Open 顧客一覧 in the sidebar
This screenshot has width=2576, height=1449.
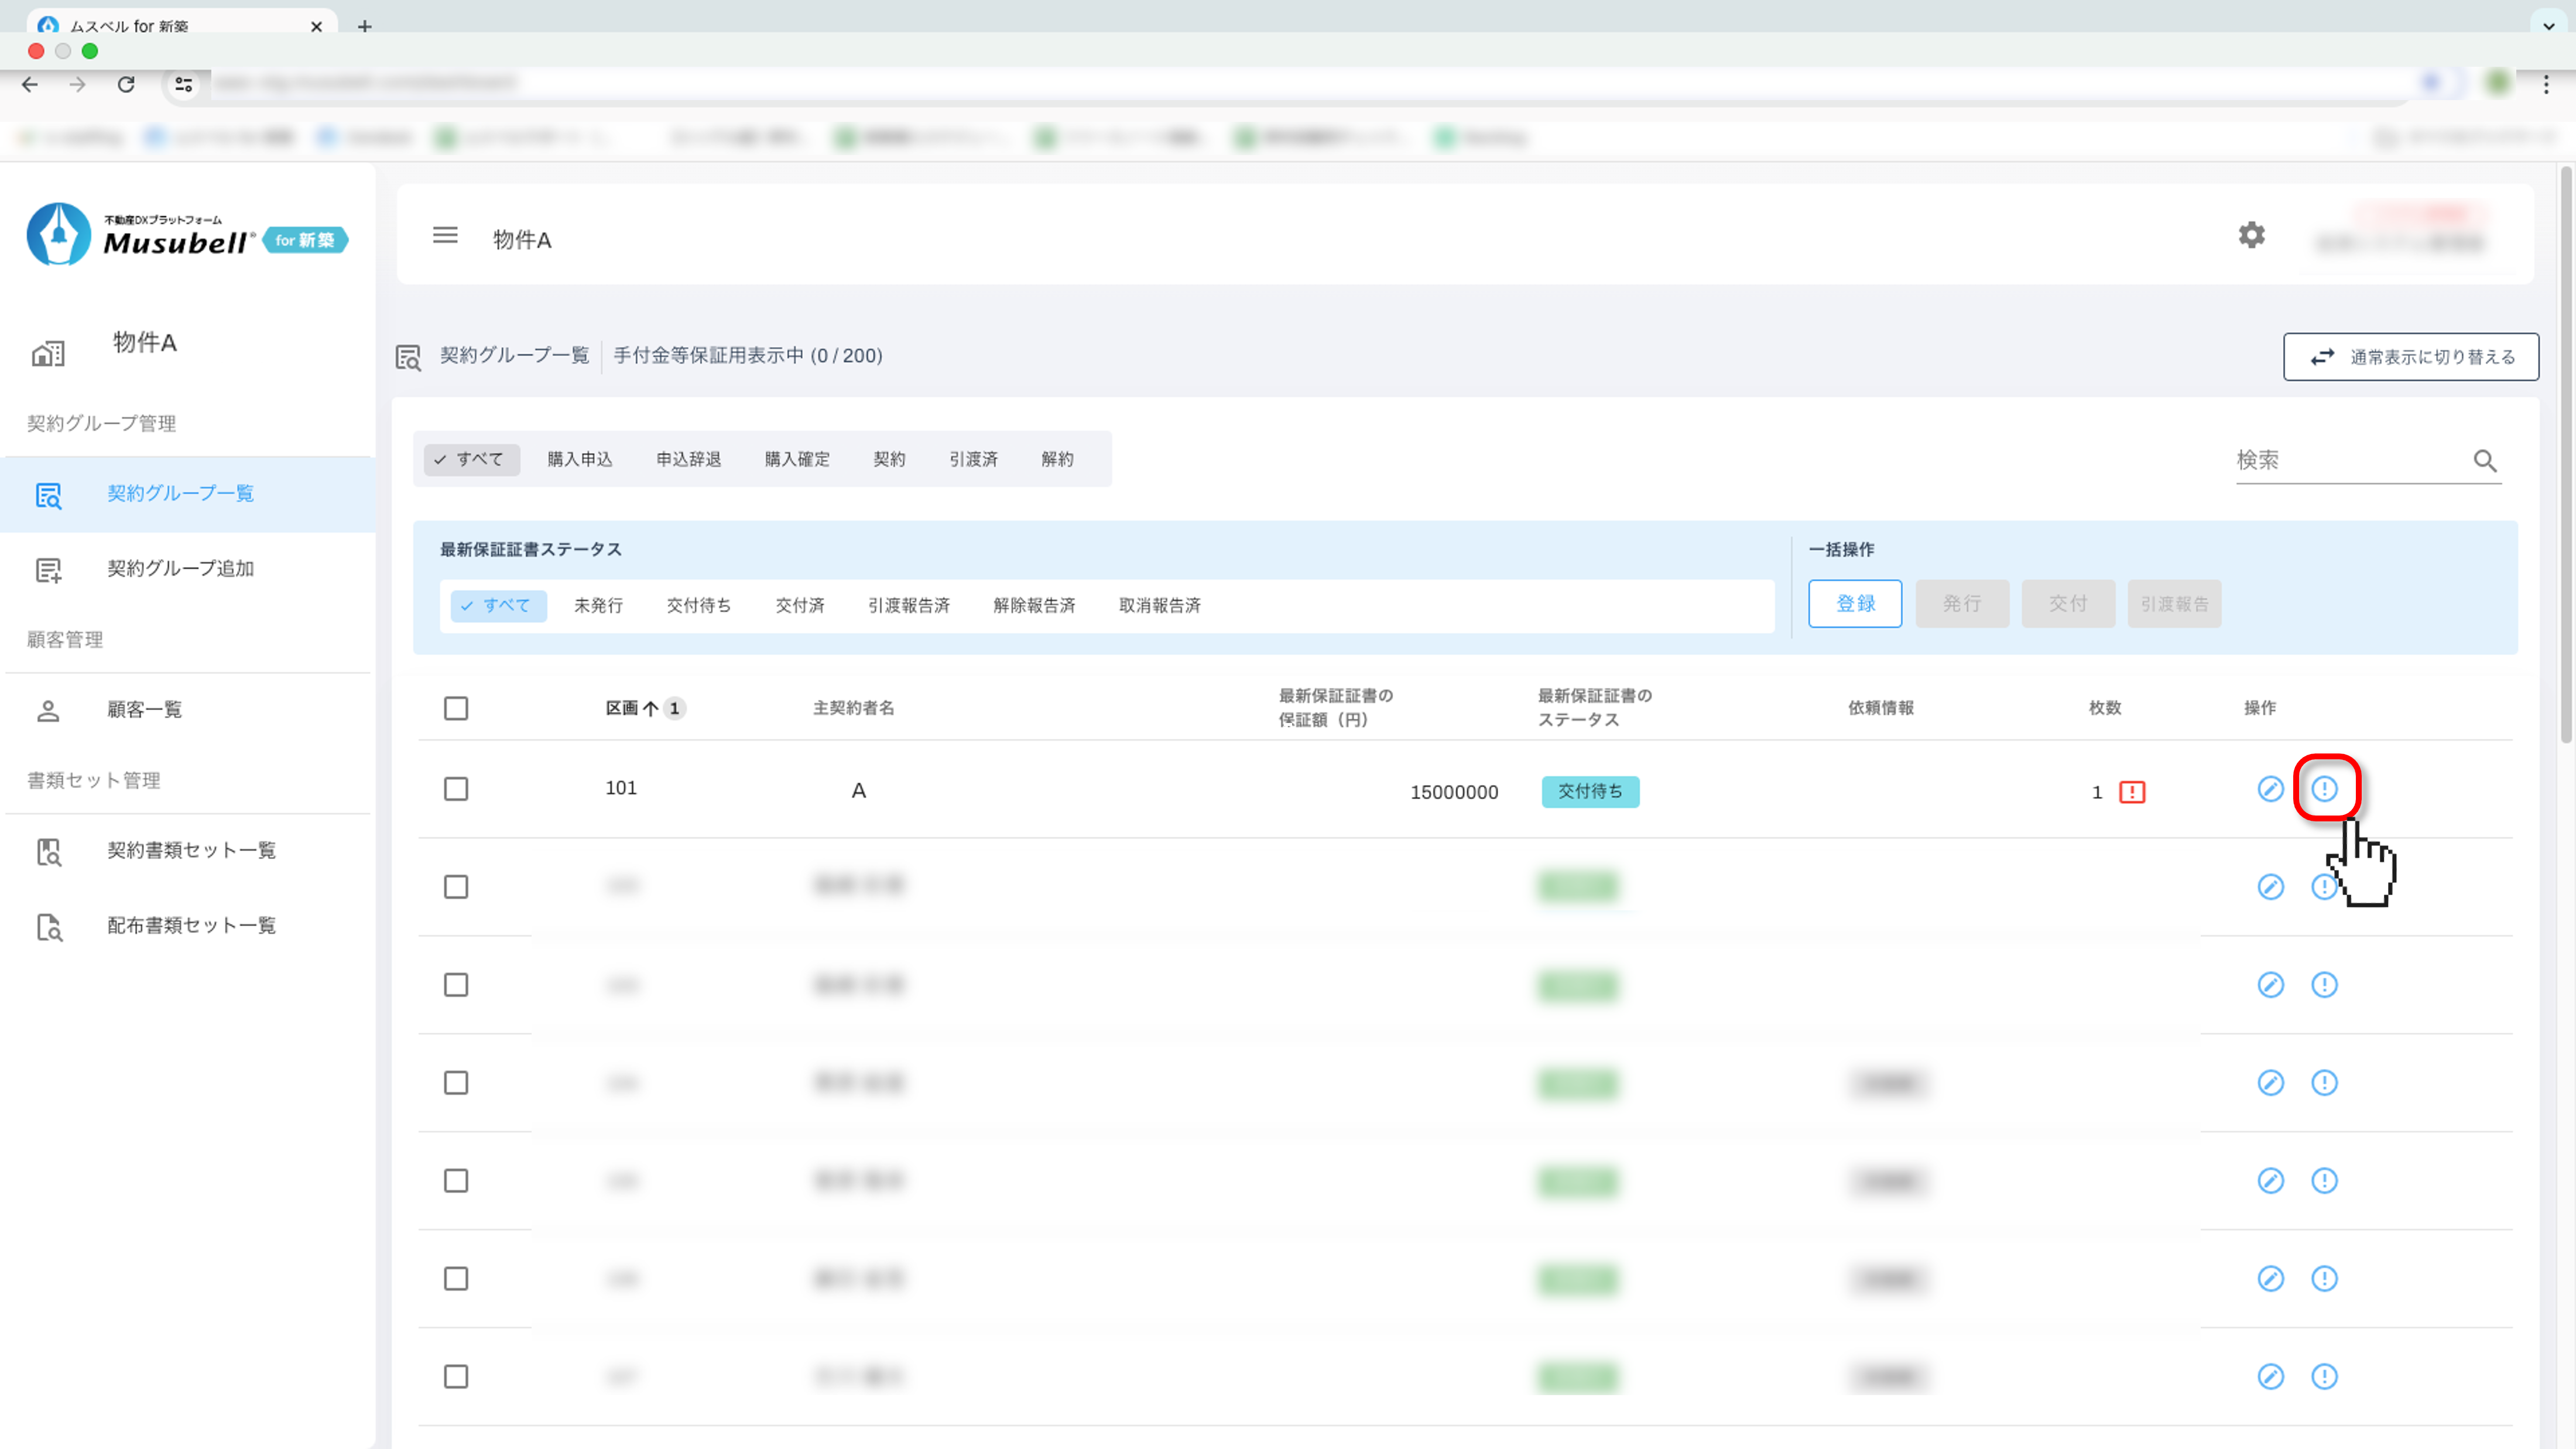(x=145, y=710)
